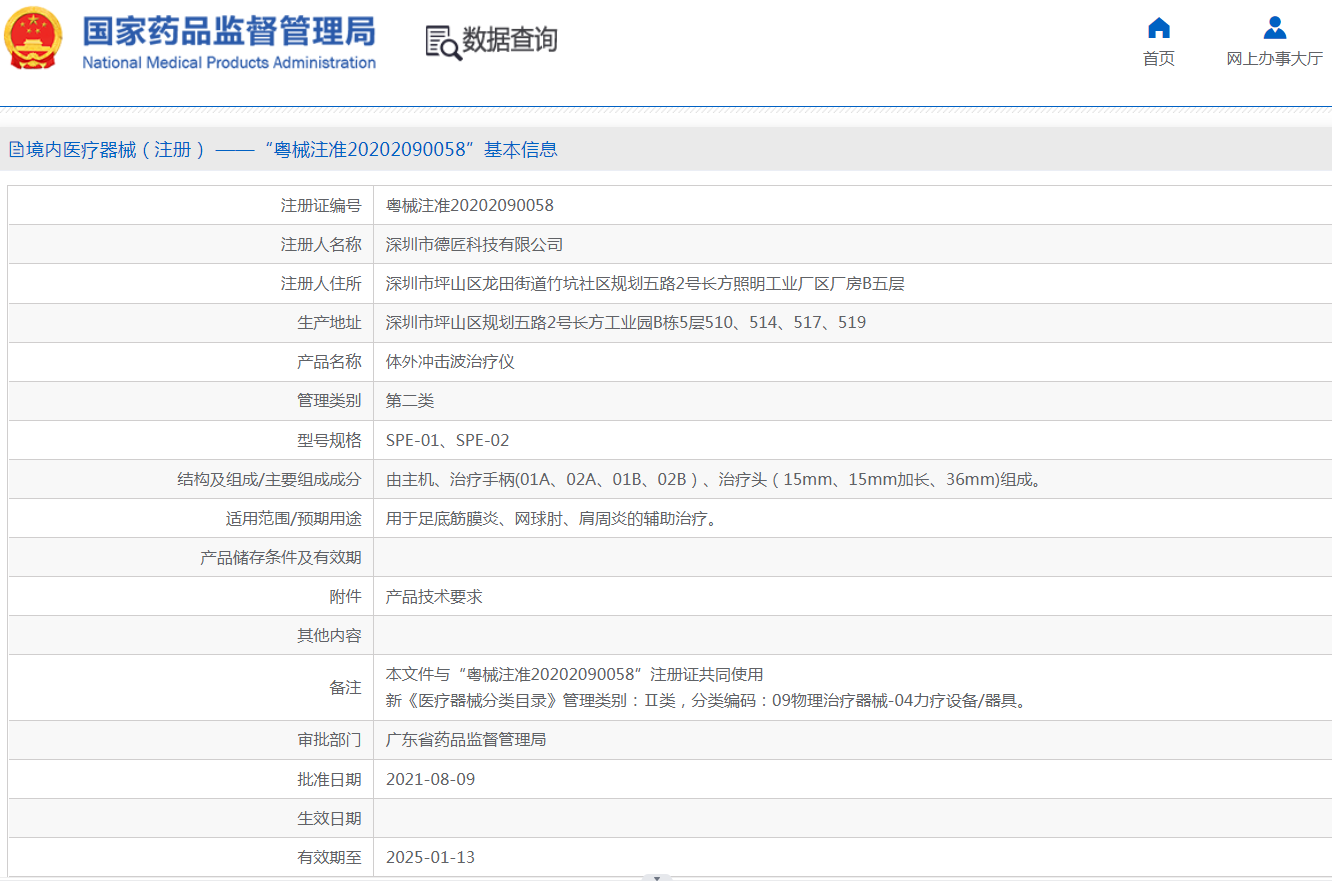Screen dimensions: 1332x881
Task: Select registration number 粤械注准20202090058 value
Action: point(470,206)
